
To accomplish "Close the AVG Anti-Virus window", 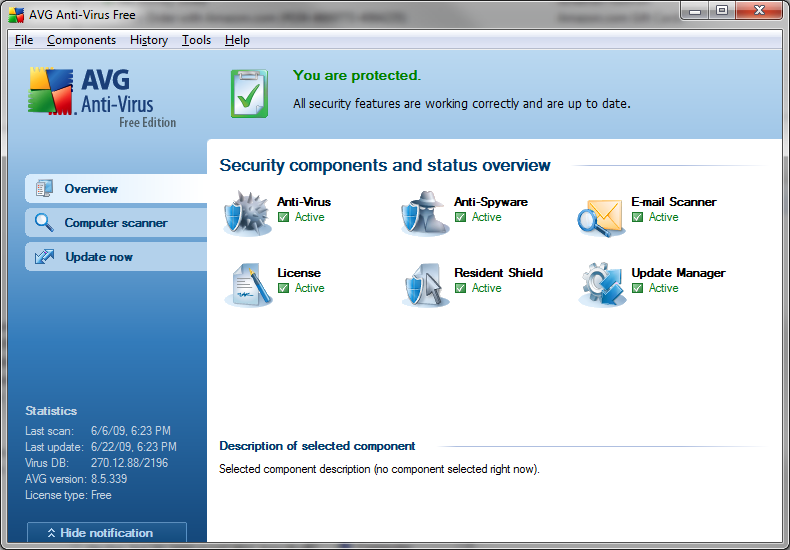I will point(759,10).
